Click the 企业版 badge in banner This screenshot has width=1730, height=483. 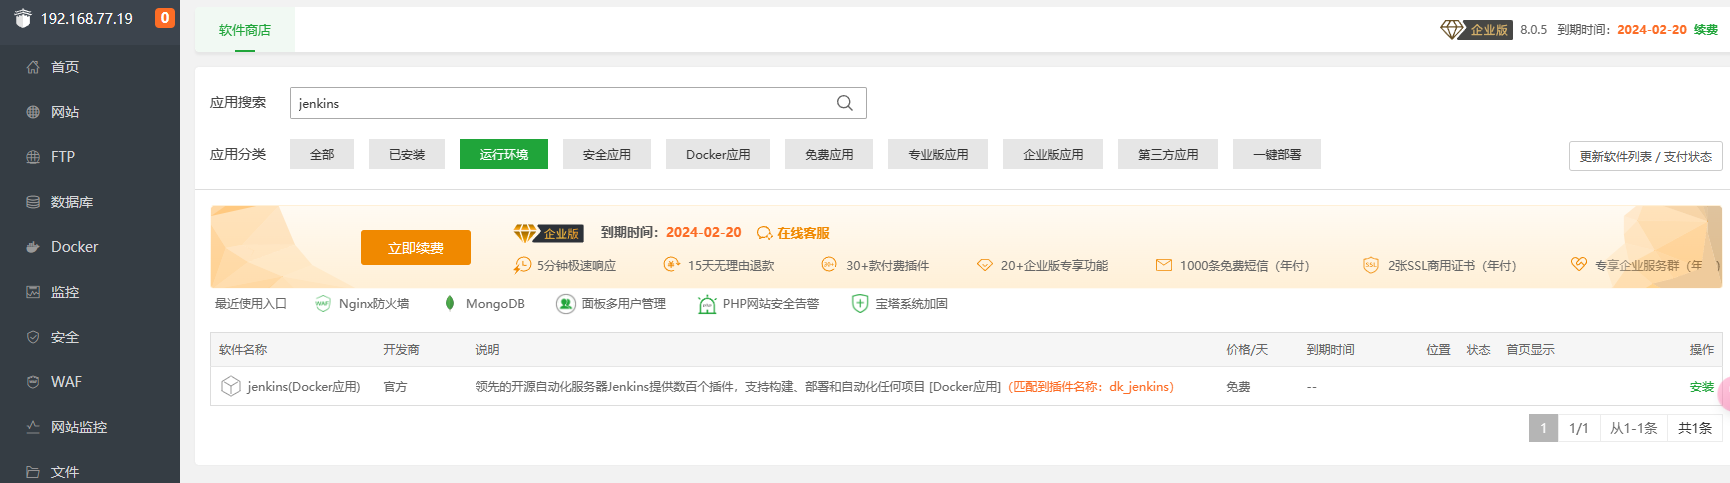548,233
